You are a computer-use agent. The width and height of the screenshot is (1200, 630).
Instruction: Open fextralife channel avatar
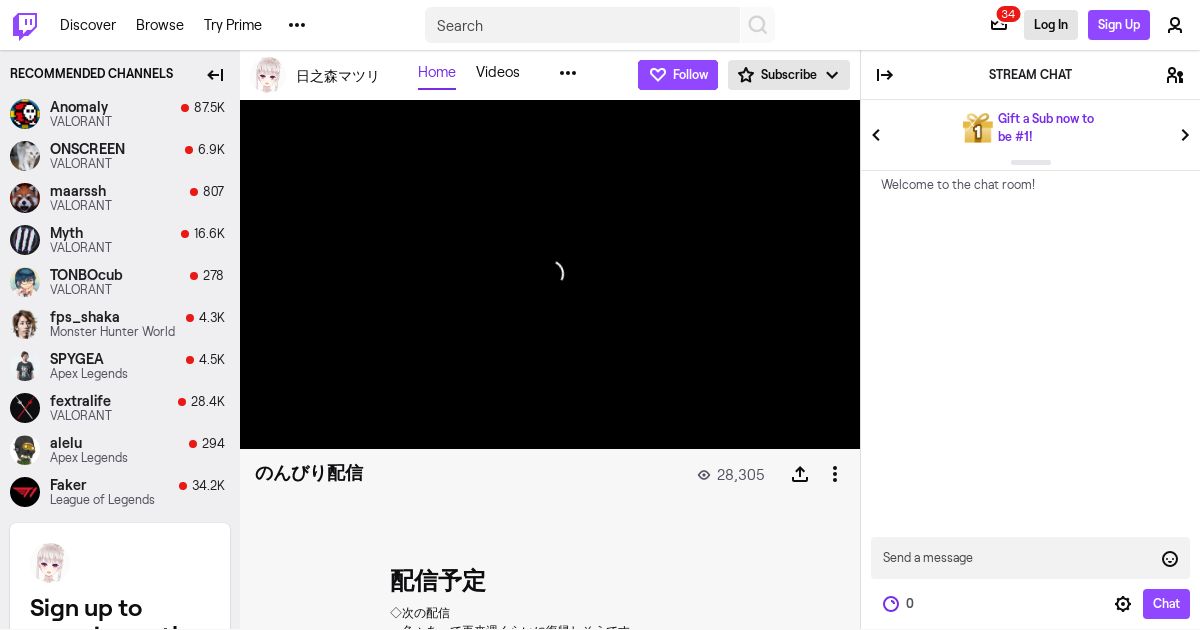click(25, 408)
